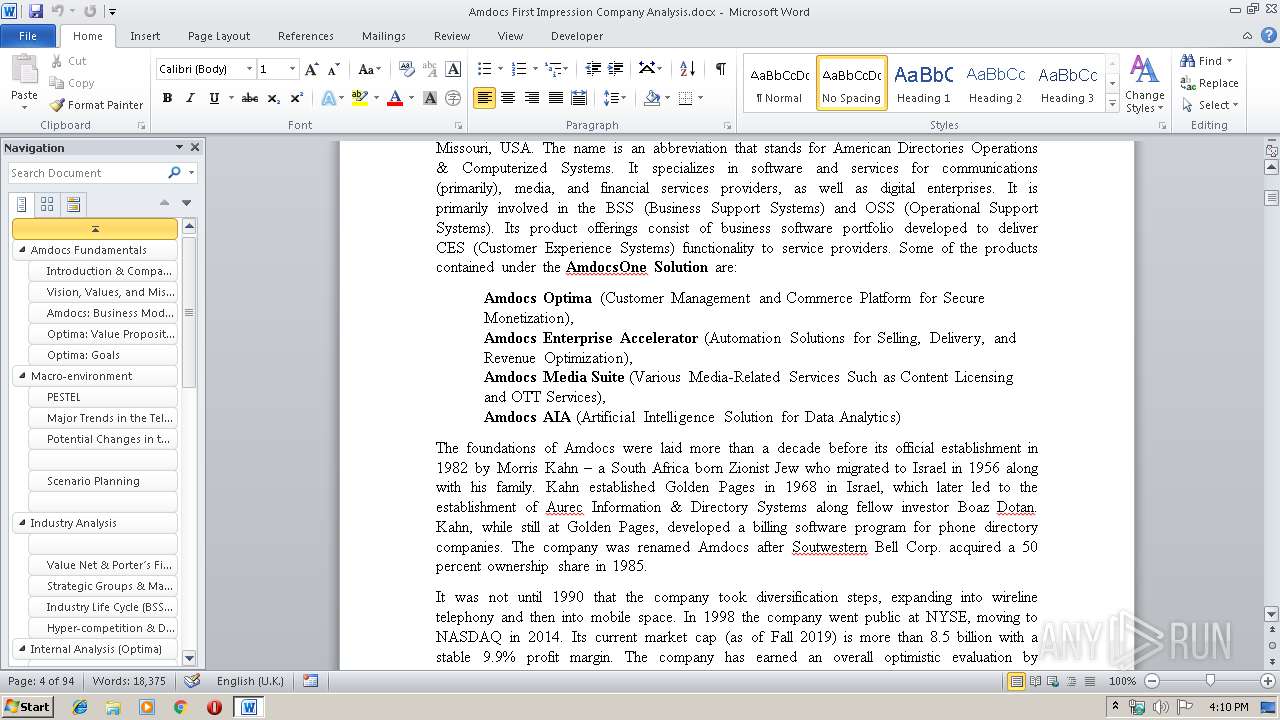The image size is (1280, 720).
Task: Decrease paragraph indent
Action: 593,69
